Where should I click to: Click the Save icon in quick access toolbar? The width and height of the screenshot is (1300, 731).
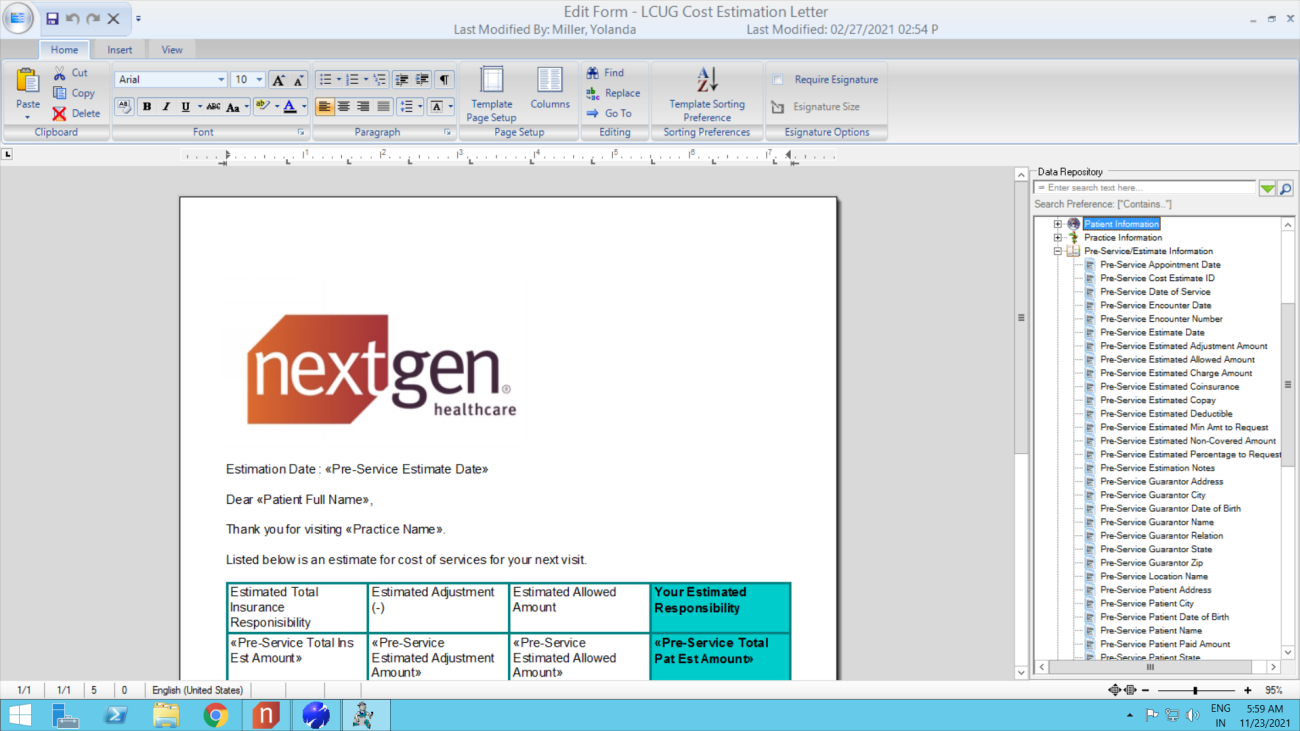[52, 18]
